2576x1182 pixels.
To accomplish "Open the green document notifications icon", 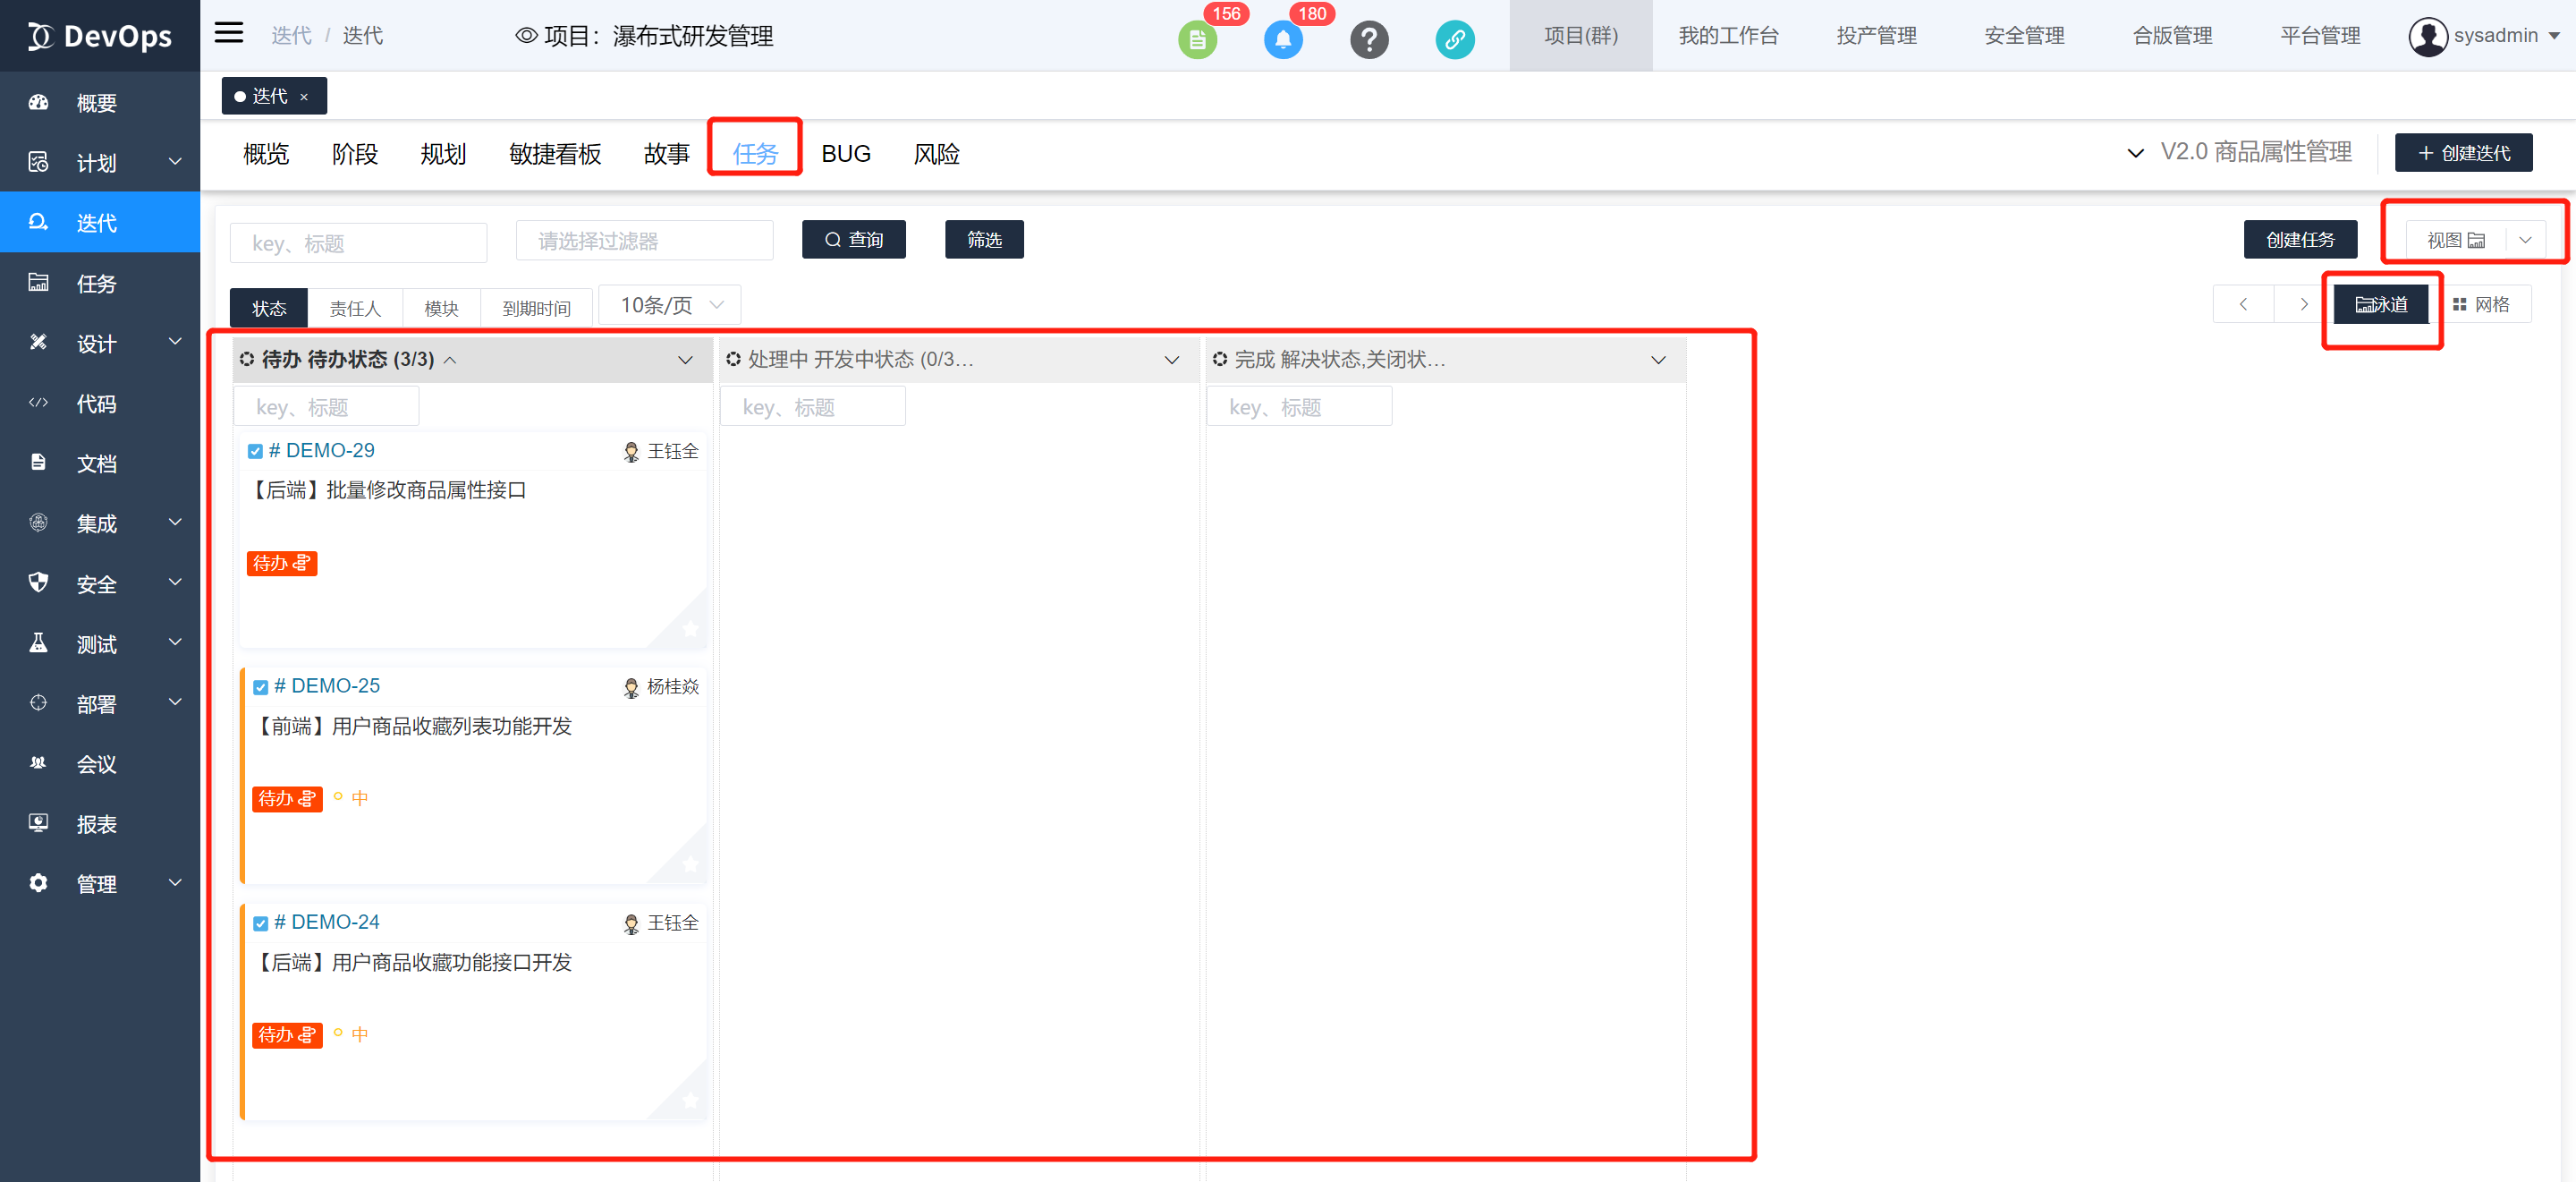I will pyautogui.click(x=1196, y=40).
